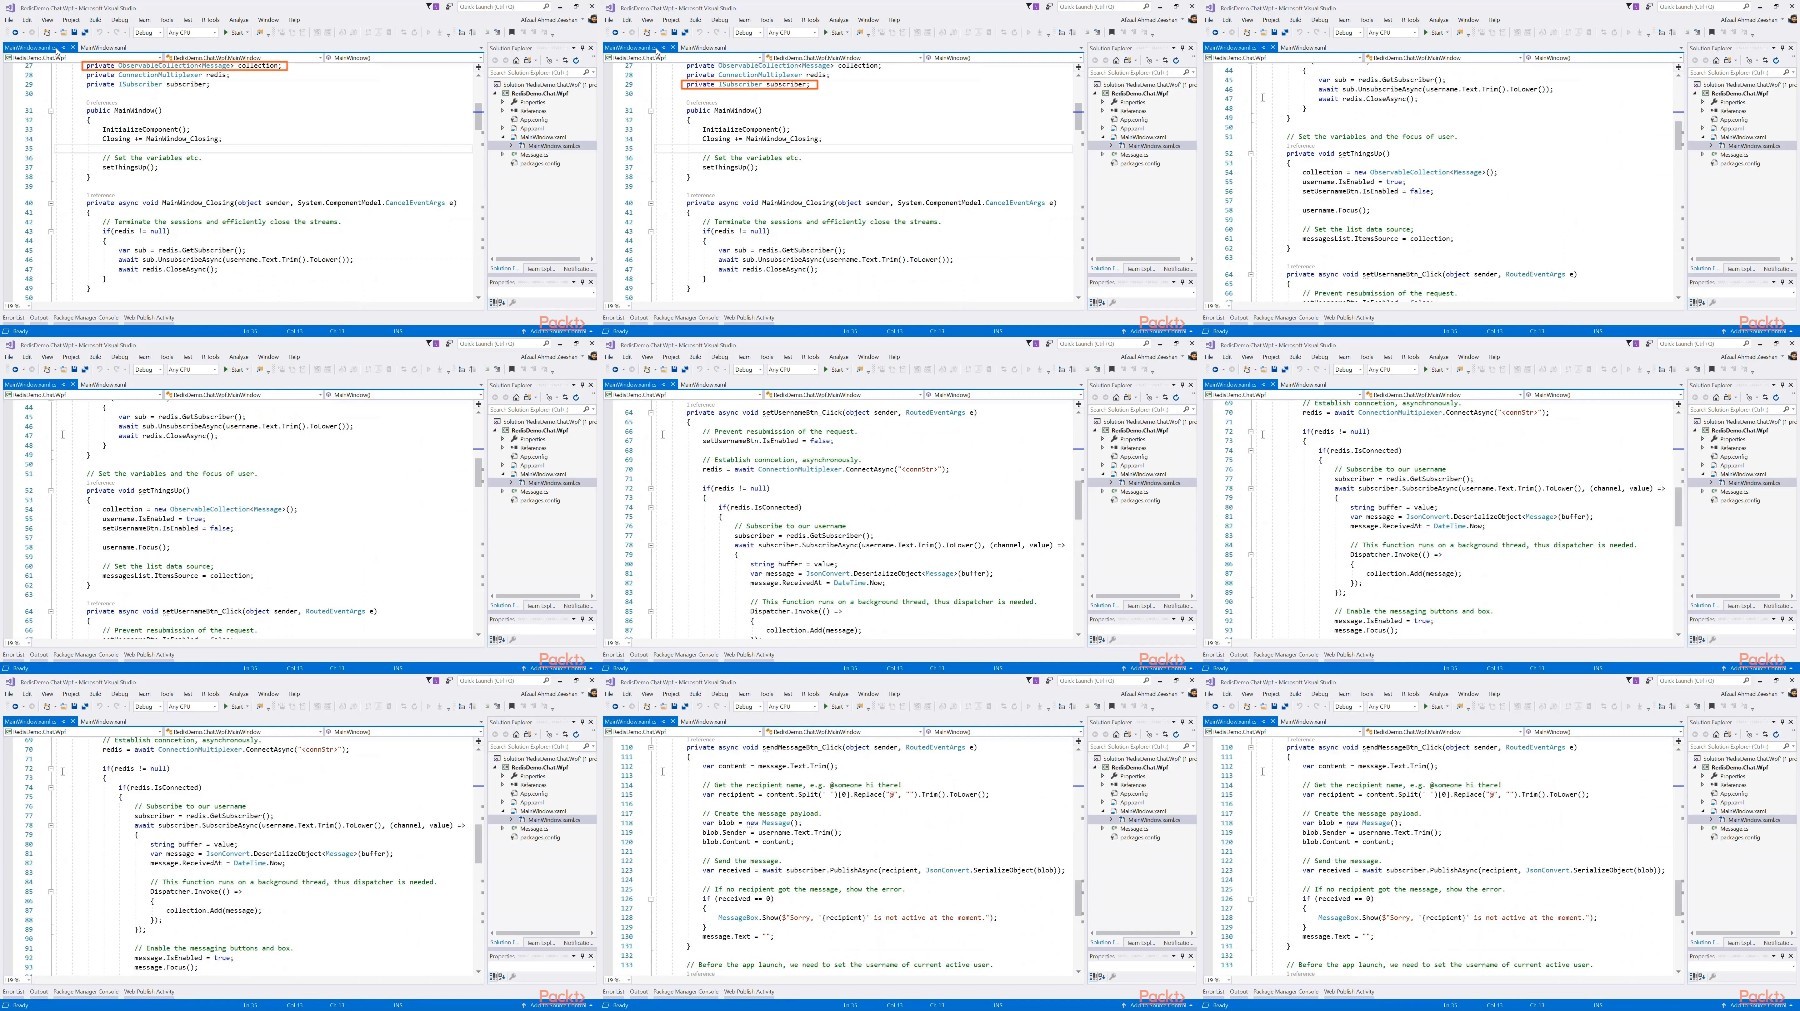Click Categorized properties icon in frame starting at line 64

coord(1092,639)
